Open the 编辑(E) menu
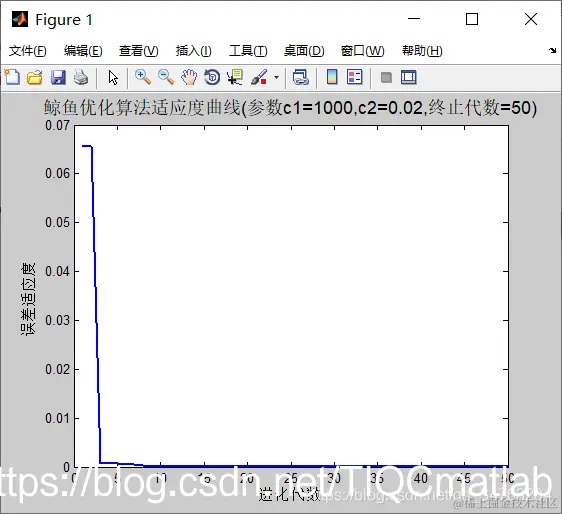The width and height of the screenshot is (562, 514). click(x=83, y=51)
